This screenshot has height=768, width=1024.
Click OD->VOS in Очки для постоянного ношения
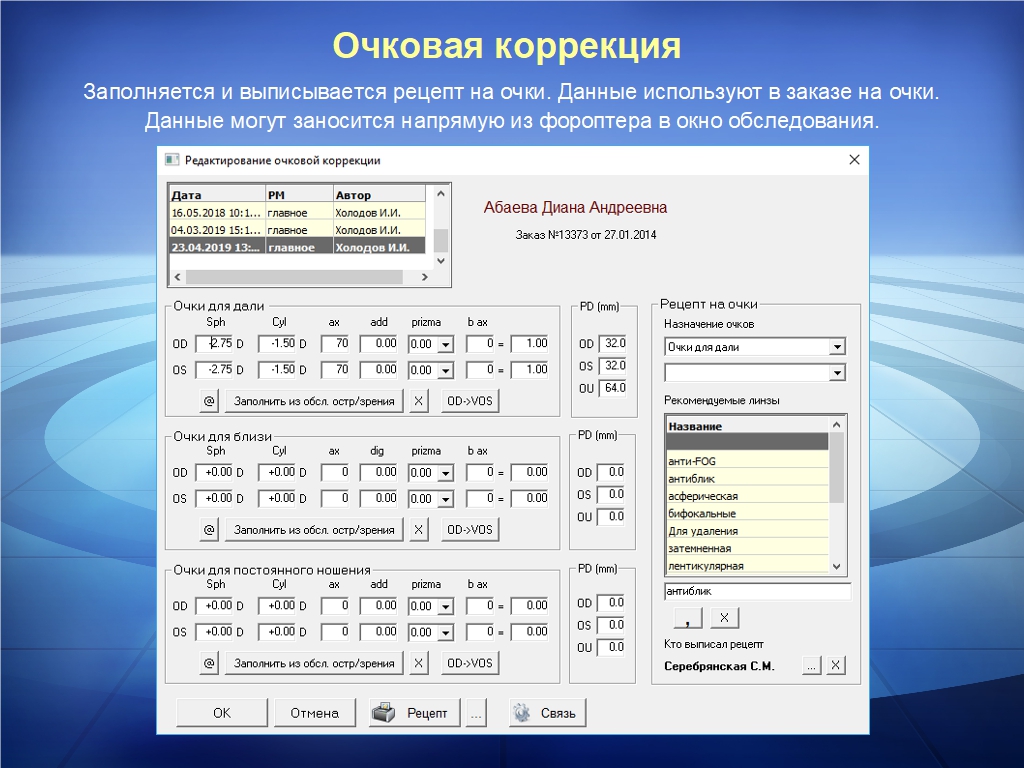pyautogui.click(x=470, y=663)
